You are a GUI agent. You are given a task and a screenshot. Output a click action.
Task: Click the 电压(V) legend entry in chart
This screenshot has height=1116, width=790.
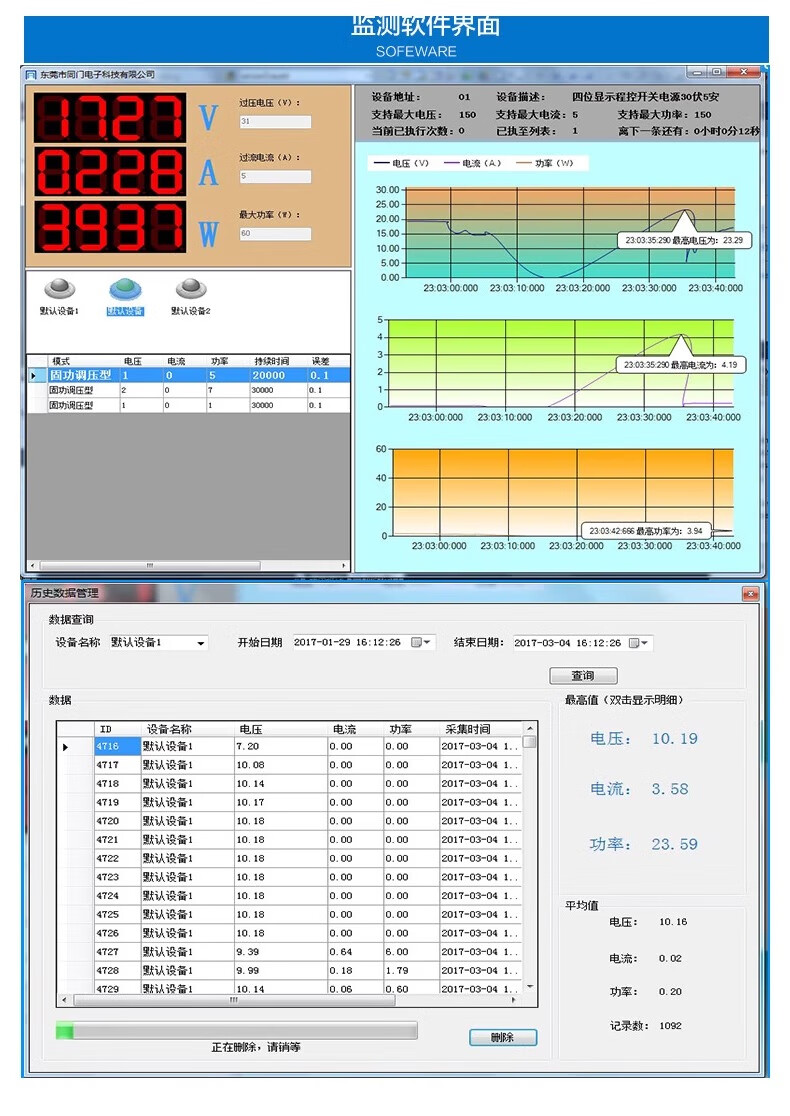[x=402, y=163]
